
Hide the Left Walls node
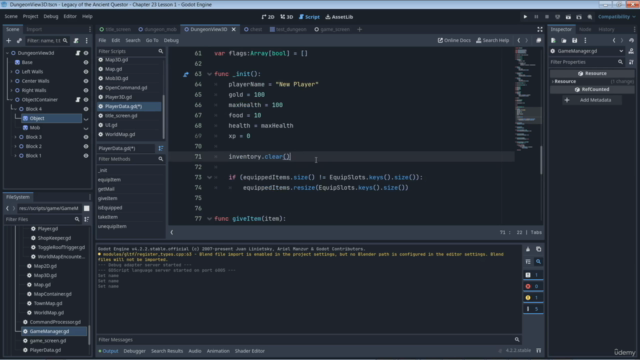pos(86,72)
